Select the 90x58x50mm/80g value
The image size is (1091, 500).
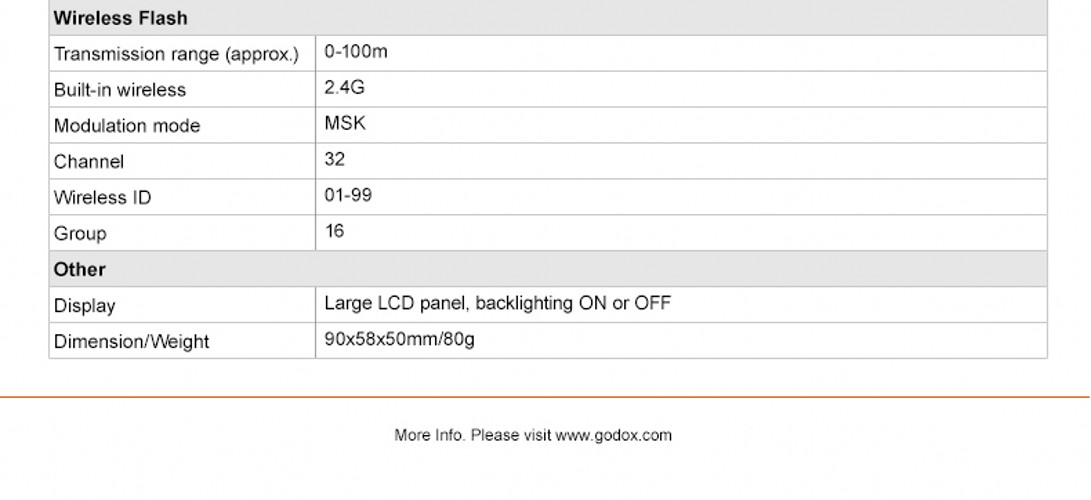point(399,339)
